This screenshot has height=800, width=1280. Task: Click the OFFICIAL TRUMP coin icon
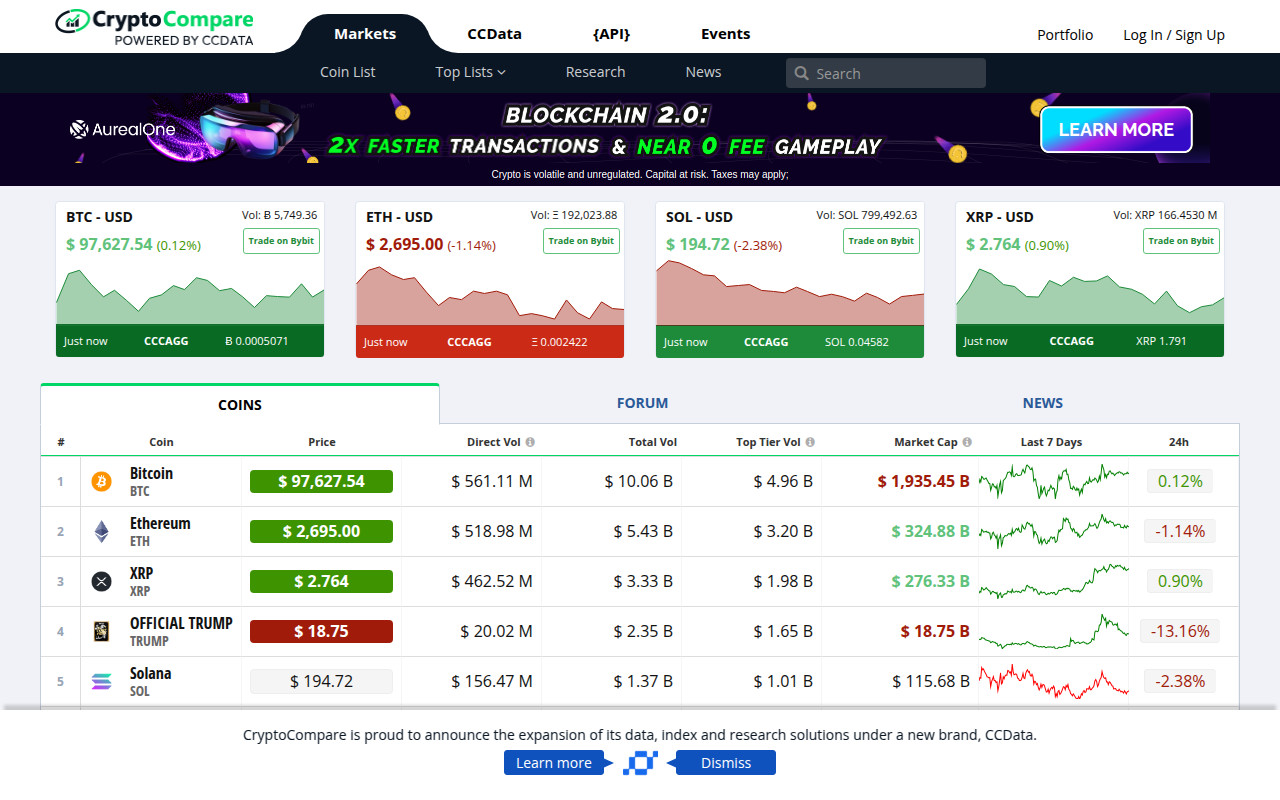[x=102, y=632]
